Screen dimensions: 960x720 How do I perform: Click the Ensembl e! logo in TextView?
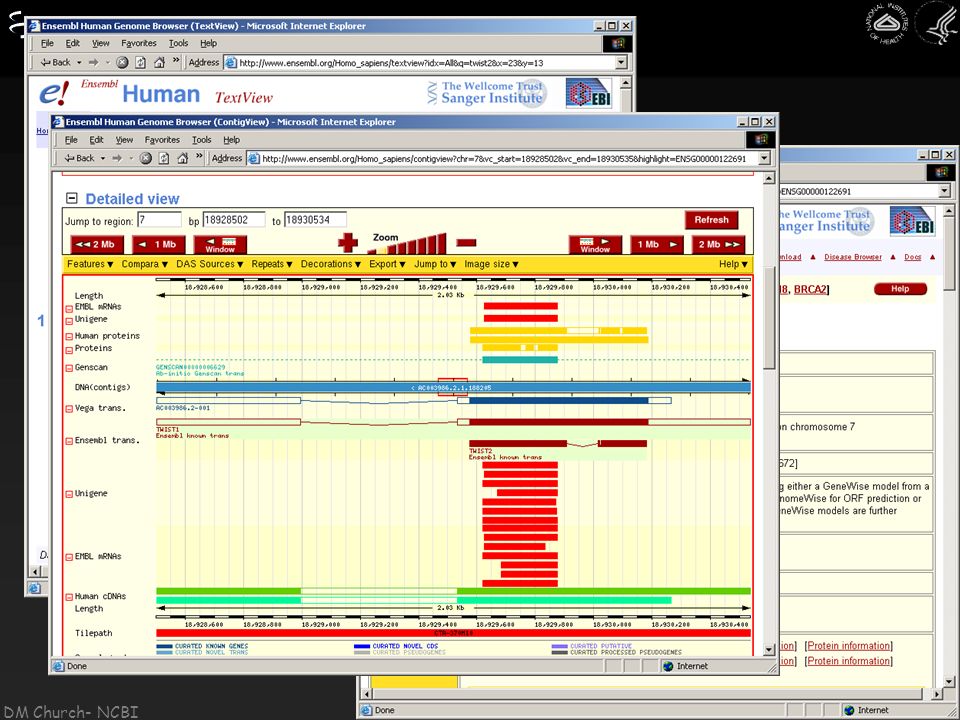[x=54, y=93]
